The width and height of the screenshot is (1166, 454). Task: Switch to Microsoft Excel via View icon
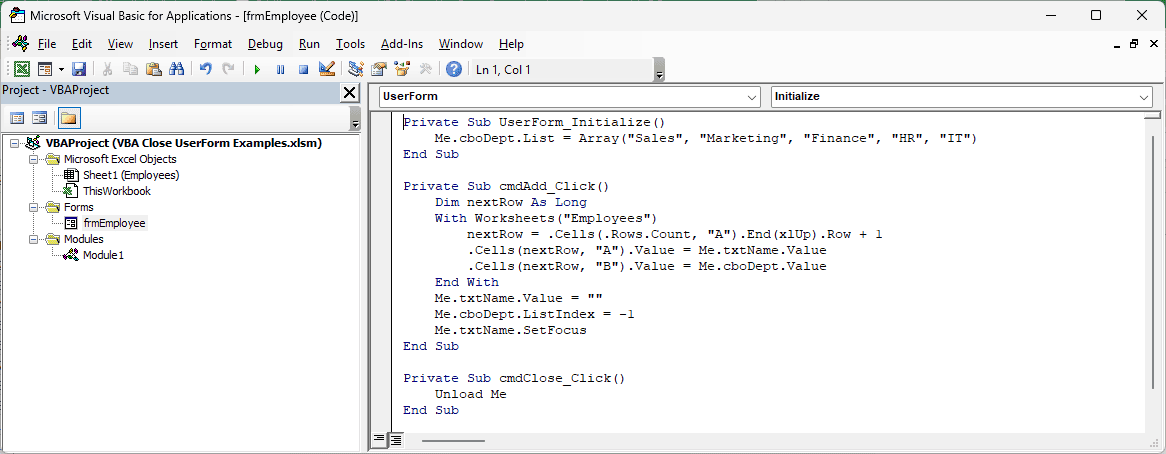pos(22,69)
